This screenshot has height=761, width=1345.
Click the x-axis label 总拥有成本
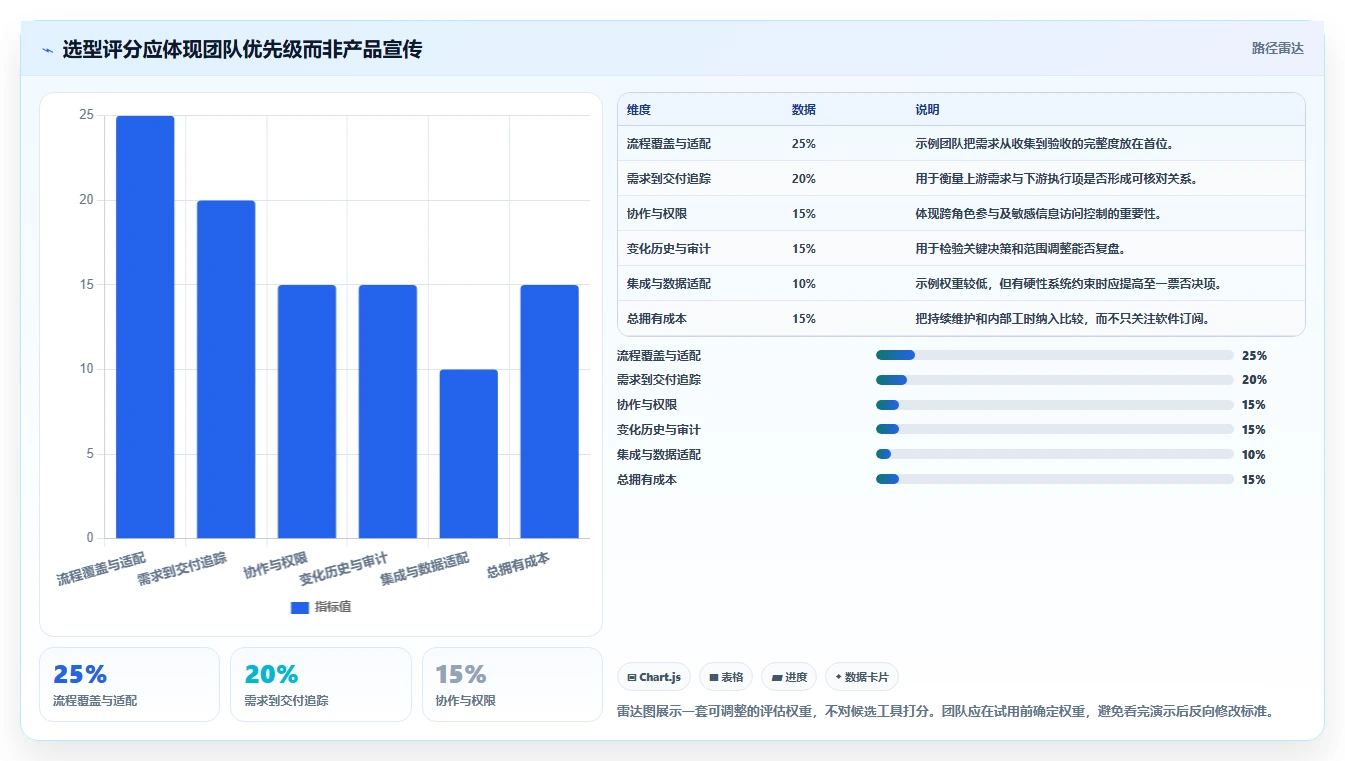tap(518, 565)
